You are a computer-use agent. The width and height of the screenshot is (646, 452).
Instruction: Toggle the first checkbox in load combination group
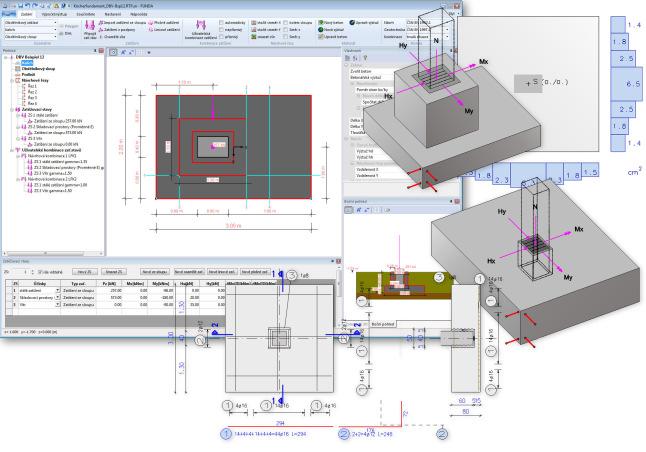pos(222,23)
